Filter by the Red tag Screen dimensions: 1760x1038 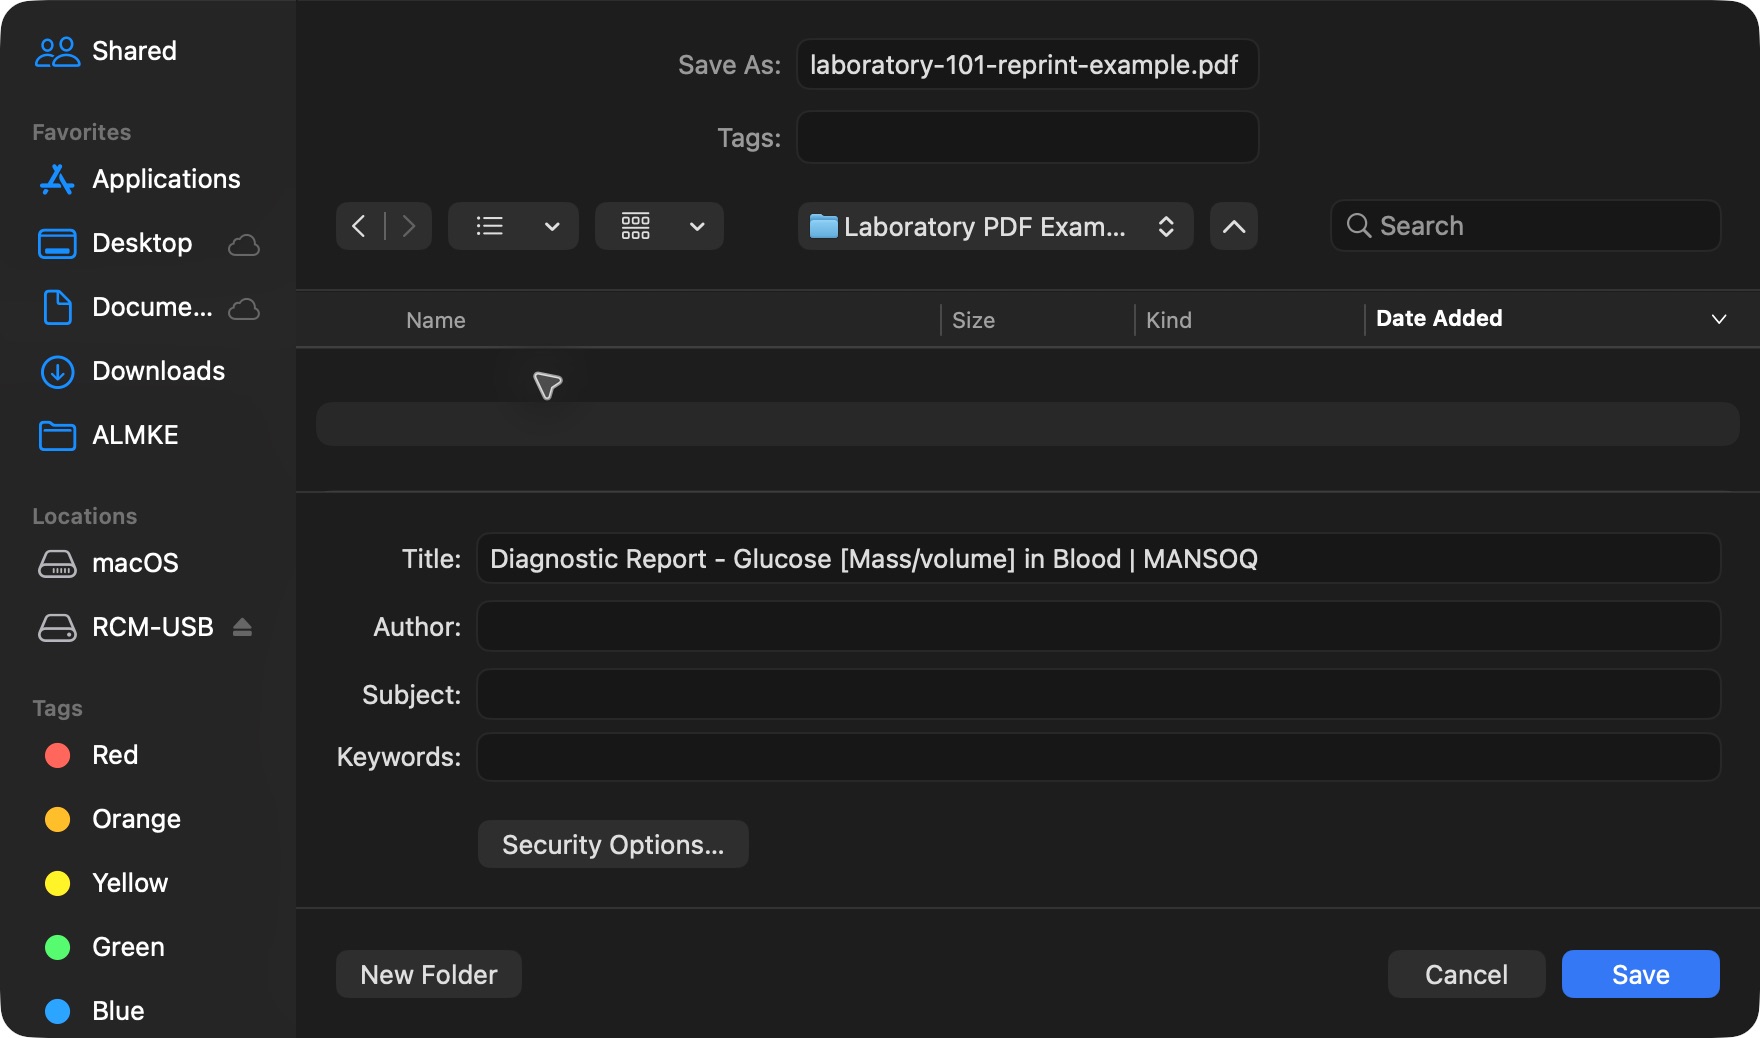[92, 755]
